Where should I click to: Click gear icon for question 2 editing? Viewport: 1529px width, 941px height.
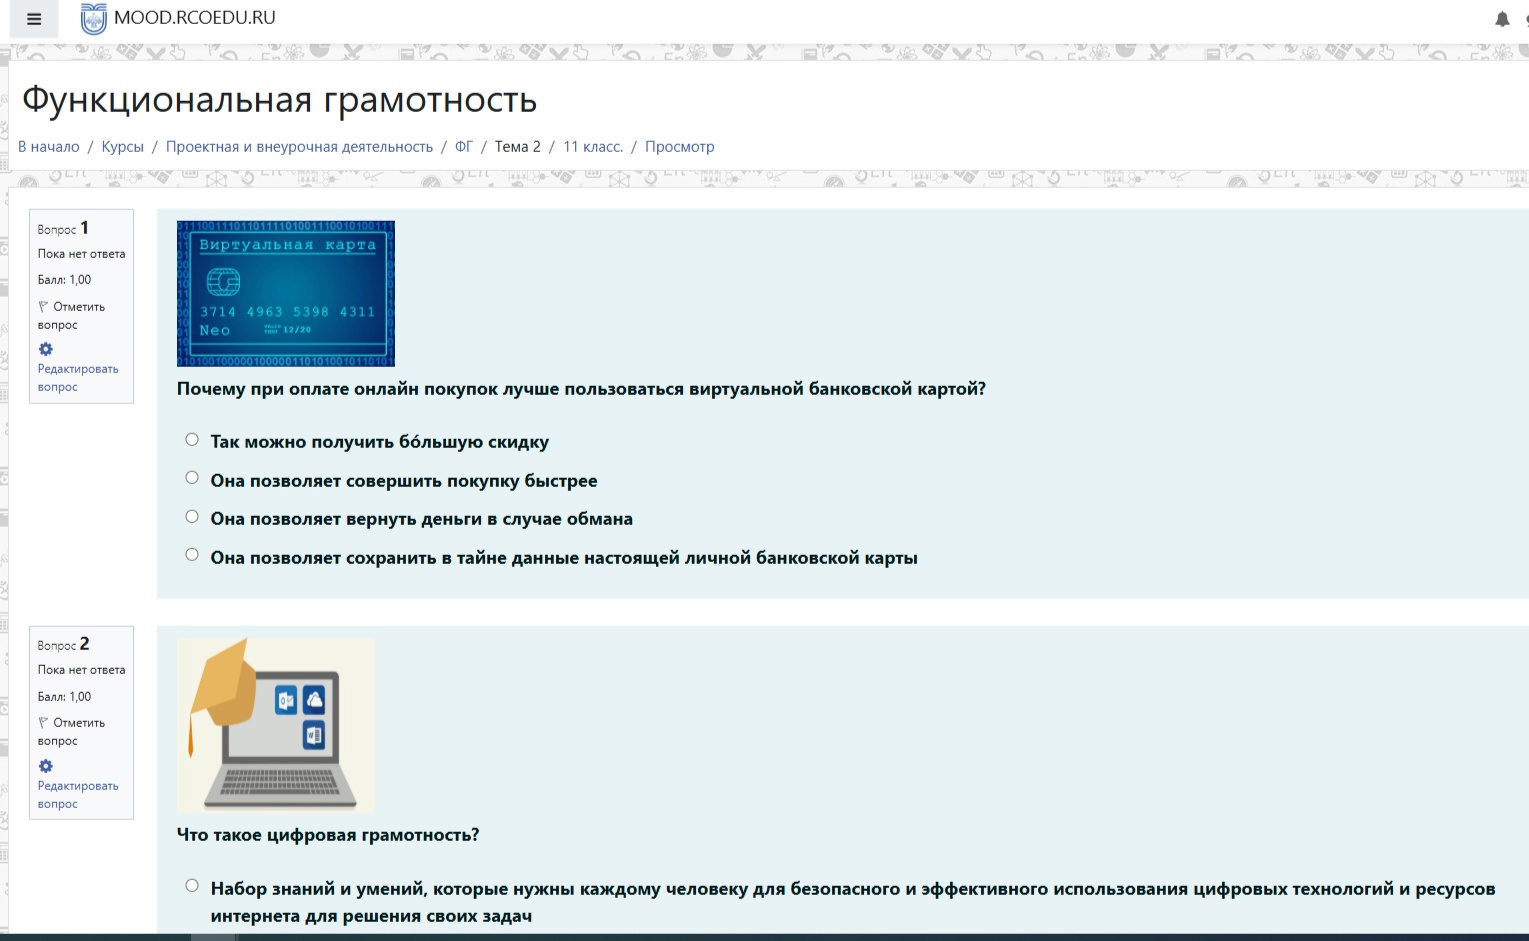coord(46,766)
